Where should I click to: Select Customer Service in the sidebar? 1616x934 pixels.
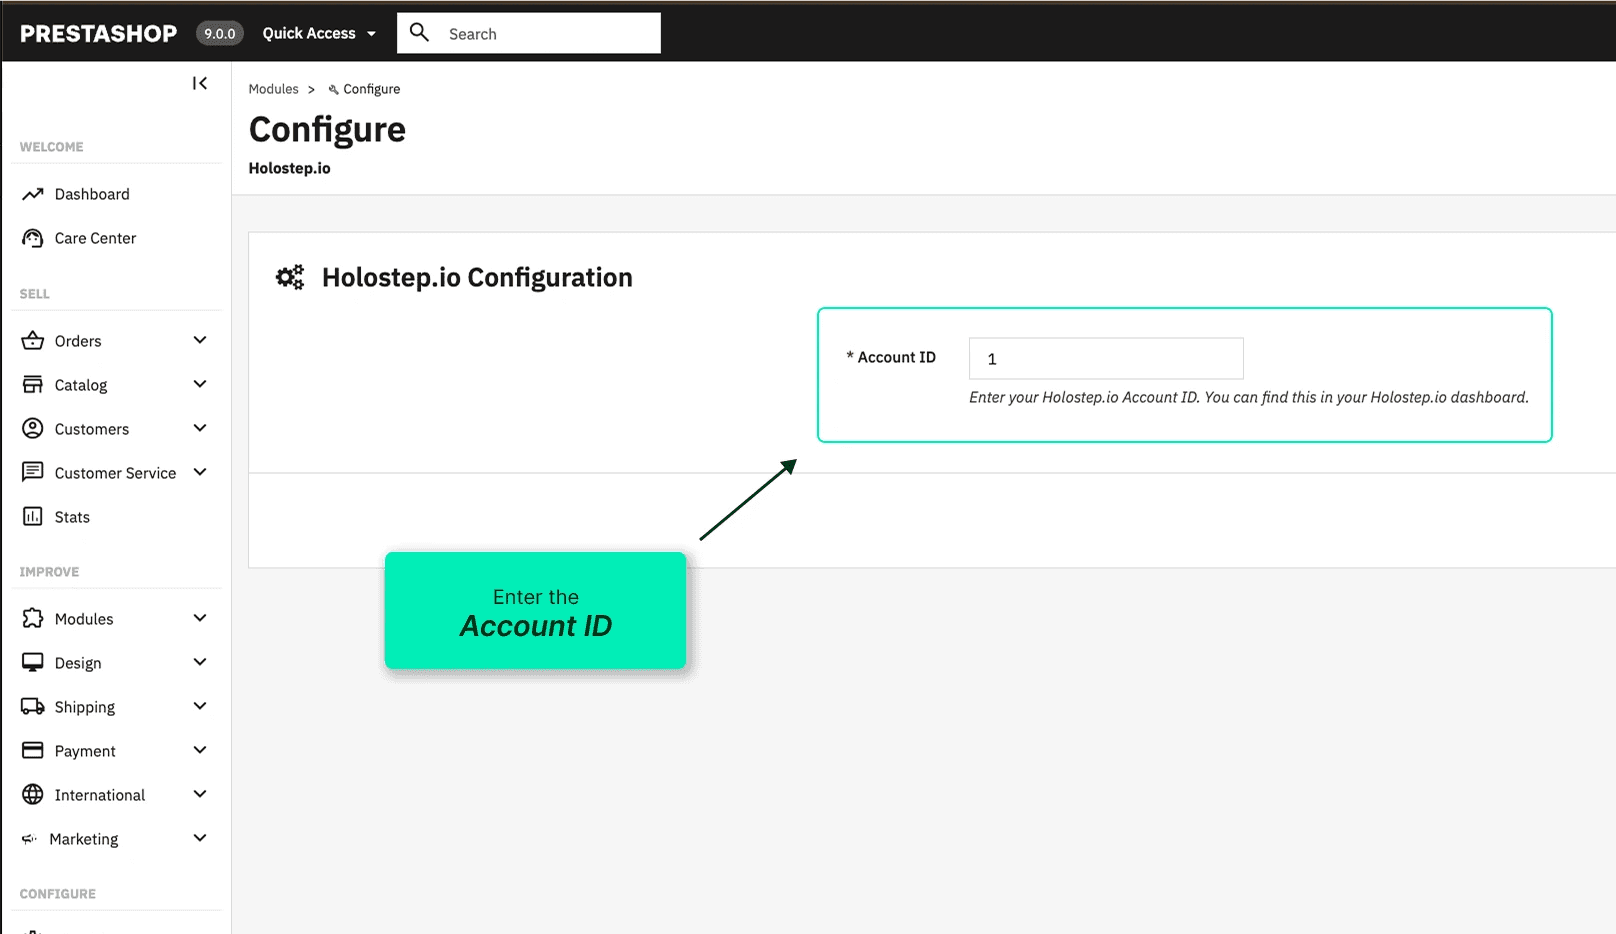point(115,473)
